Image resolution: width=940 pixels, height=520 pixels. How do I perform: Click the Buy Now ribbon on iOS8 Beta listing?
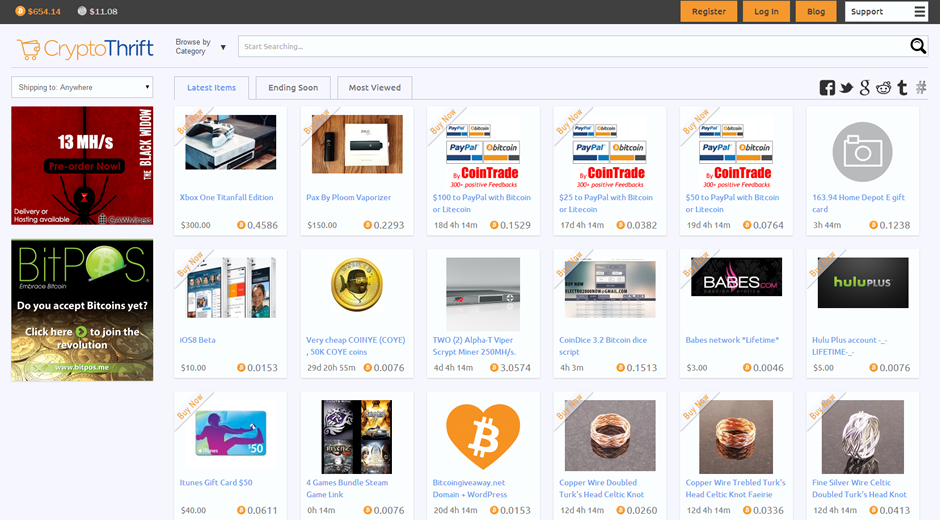coord(190,264)
